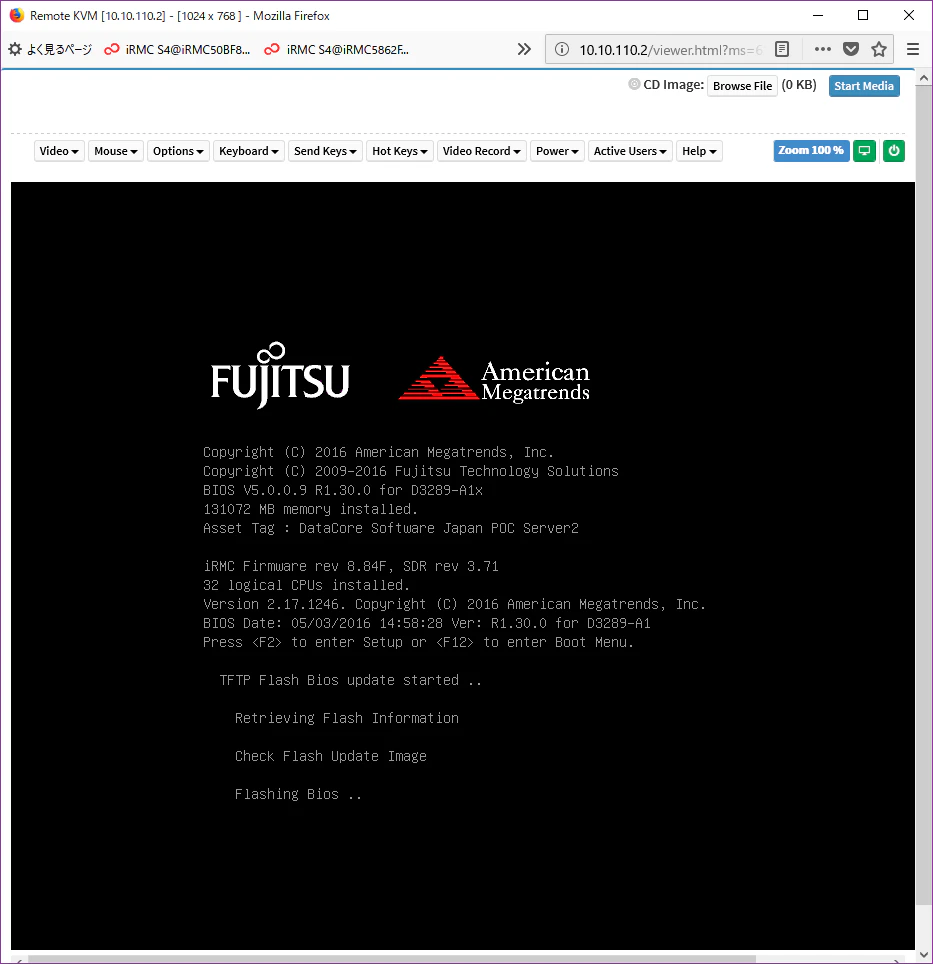Click the remote KVM console screen
Viewport: 933px width, 964px height.
[x=463, y=566]
